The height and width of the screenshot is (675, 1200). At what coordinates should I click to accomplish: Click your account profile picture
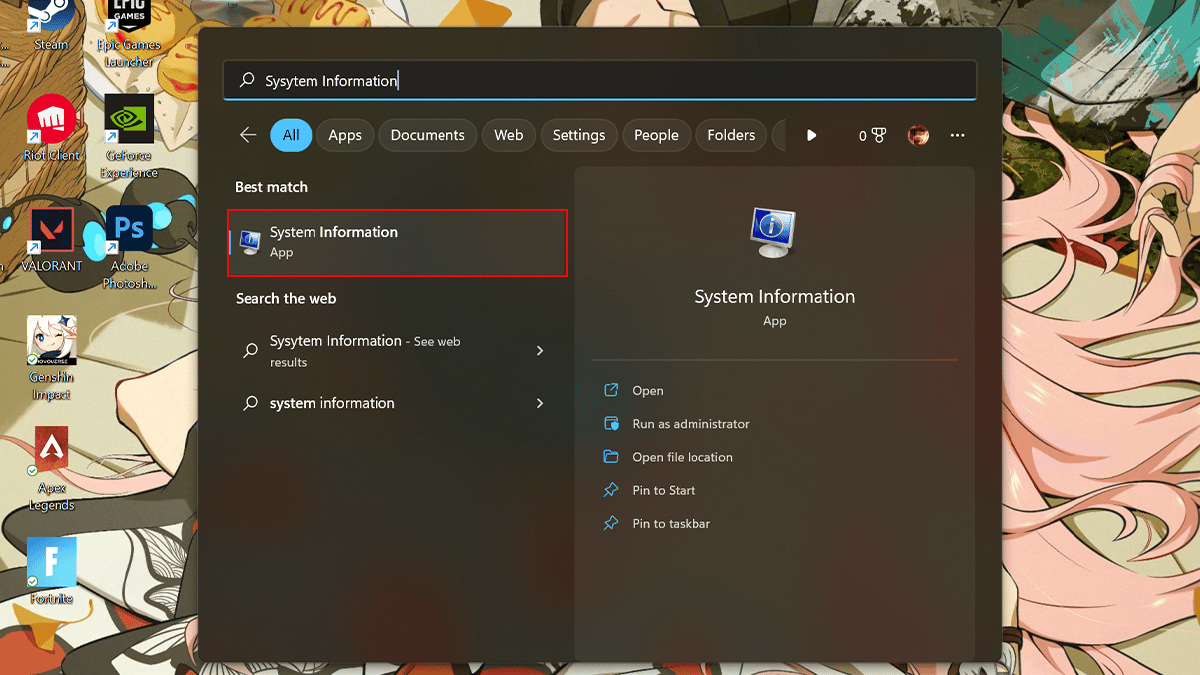[x=918, y=135]
